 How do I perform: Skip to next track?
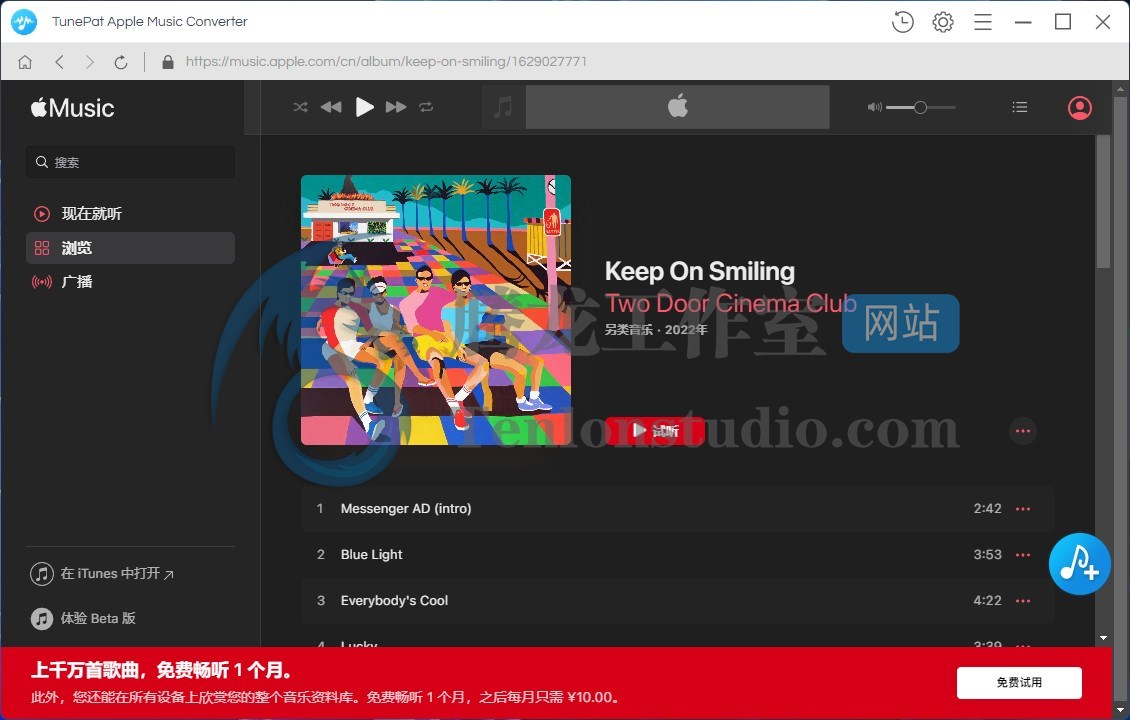click(396, 107)
